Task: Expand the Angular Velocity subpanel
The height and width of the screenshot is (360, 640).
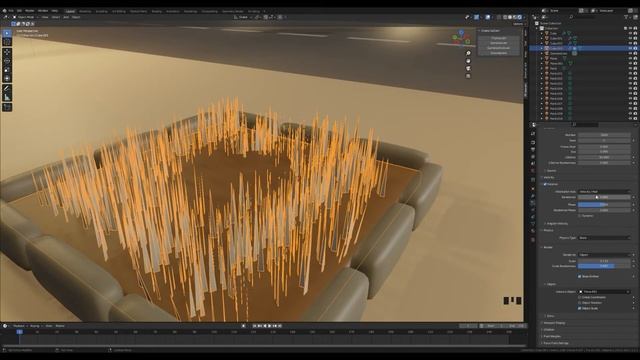Action: coord(556,223)
